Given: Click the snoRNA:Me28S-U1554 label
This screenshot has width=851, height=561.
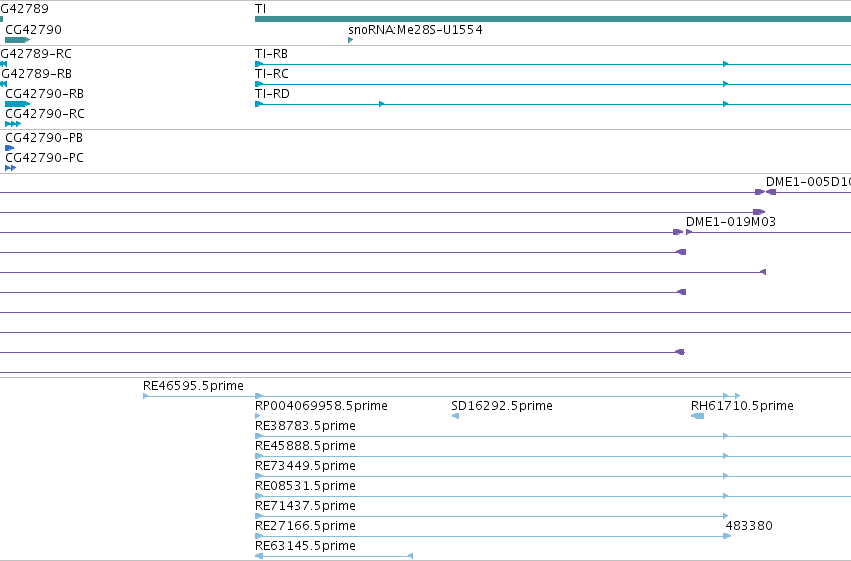Looking at the screenshot, I should (415, 30).
